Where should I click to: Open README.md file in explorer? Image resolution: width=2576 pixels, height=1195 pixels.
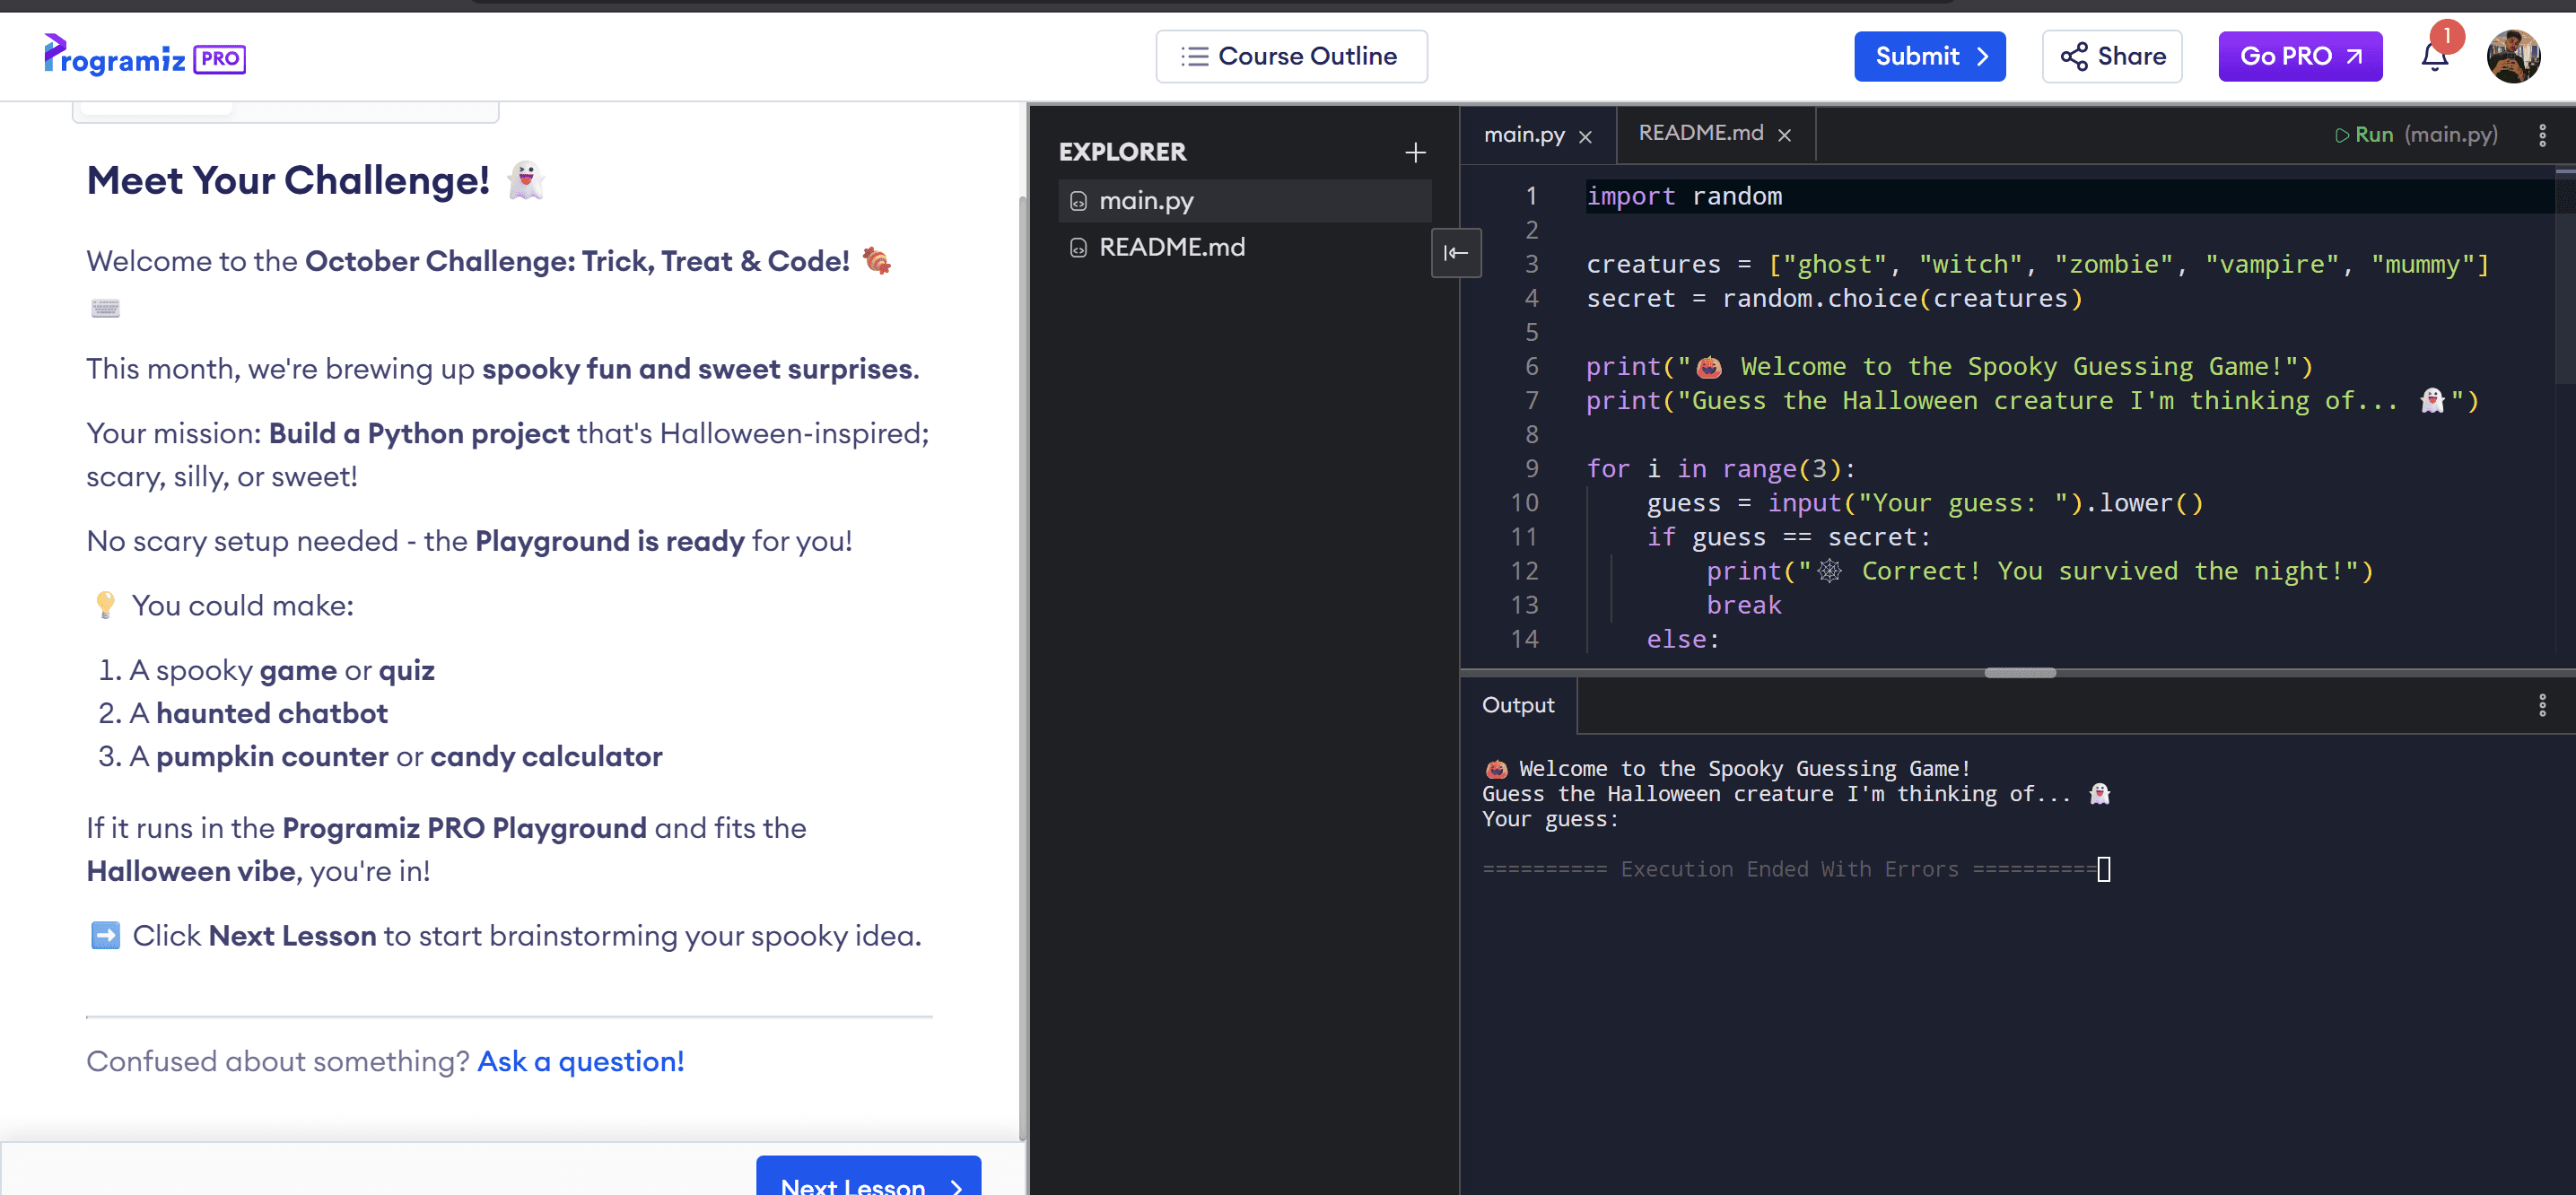(x=1171, y=247)
